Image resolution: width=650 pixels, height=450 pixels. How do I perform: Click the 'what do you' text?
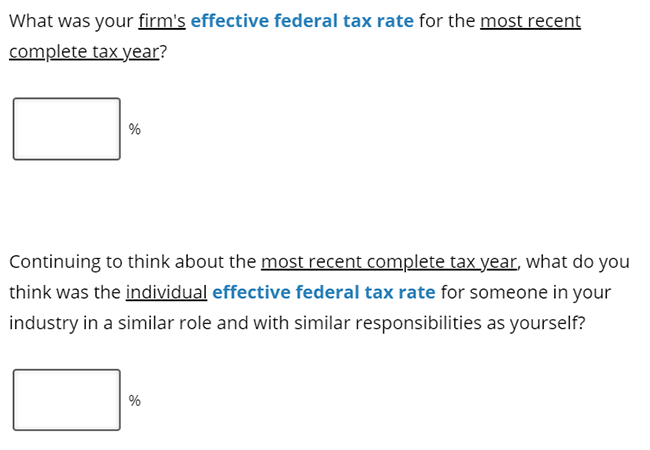(578, 262)
